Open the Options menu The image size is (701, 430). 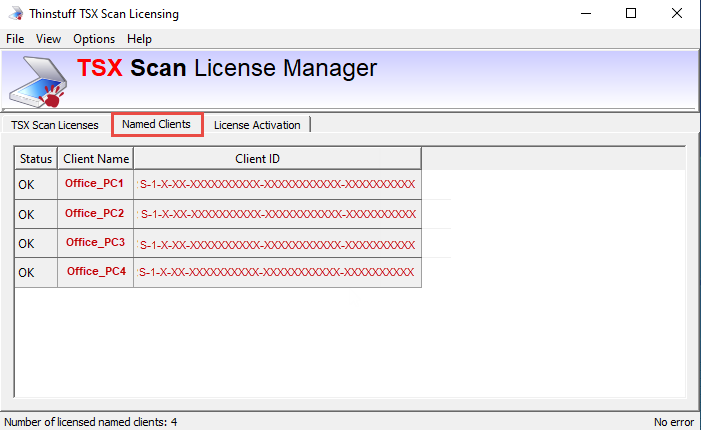tap(94, 39)
